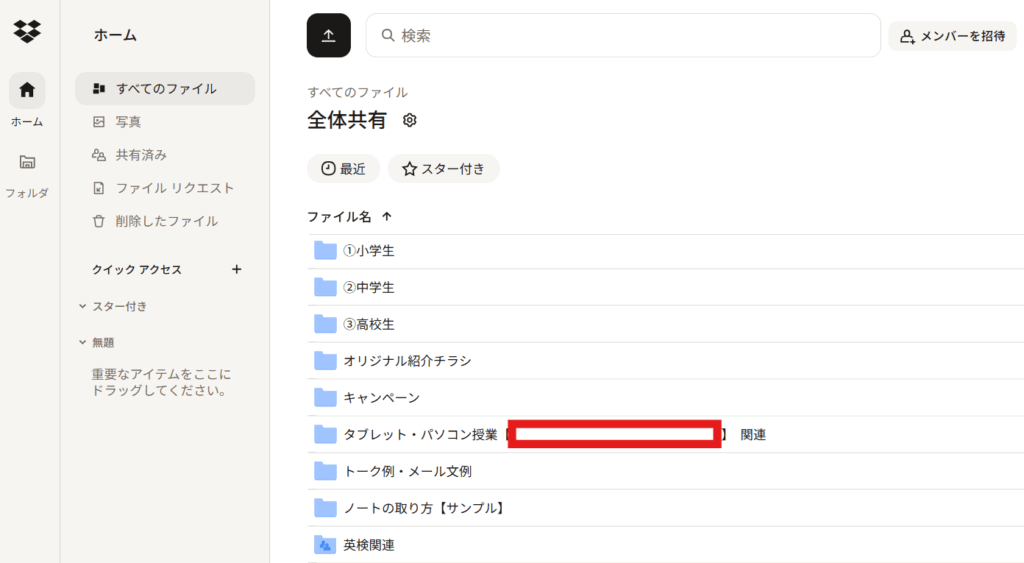This screenshot has height=563, width=1024.
Task: Click the folder icon of タブレット・パソコン授業
Action: pos(325,434)
